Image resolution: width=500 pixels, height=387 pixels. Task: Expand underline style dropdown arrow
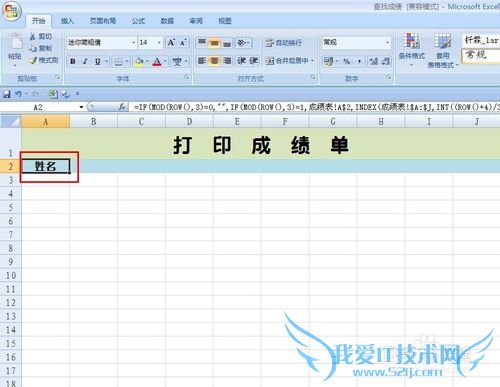[106, 62]
